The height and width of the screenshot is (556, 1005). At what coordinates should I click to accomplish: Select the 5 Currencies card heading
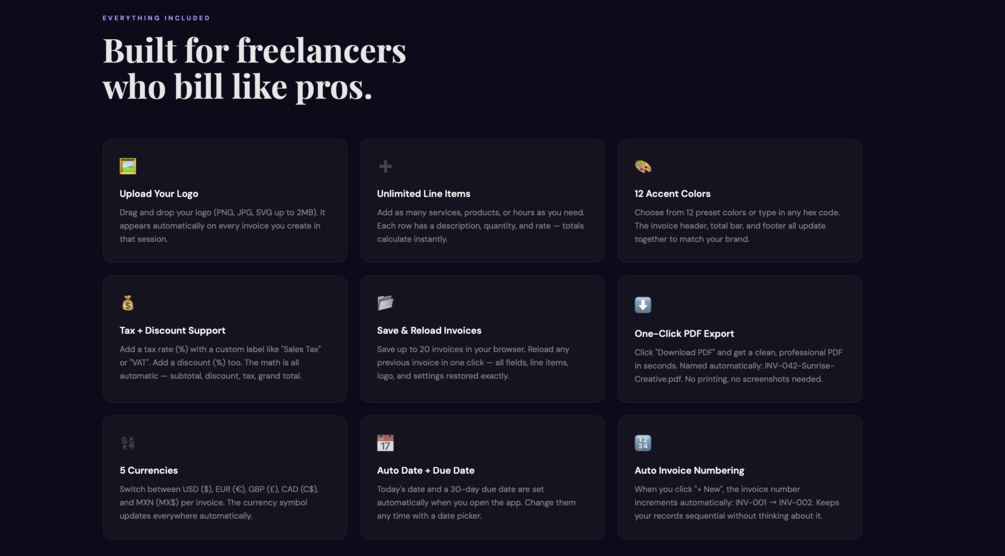[148, 471]
